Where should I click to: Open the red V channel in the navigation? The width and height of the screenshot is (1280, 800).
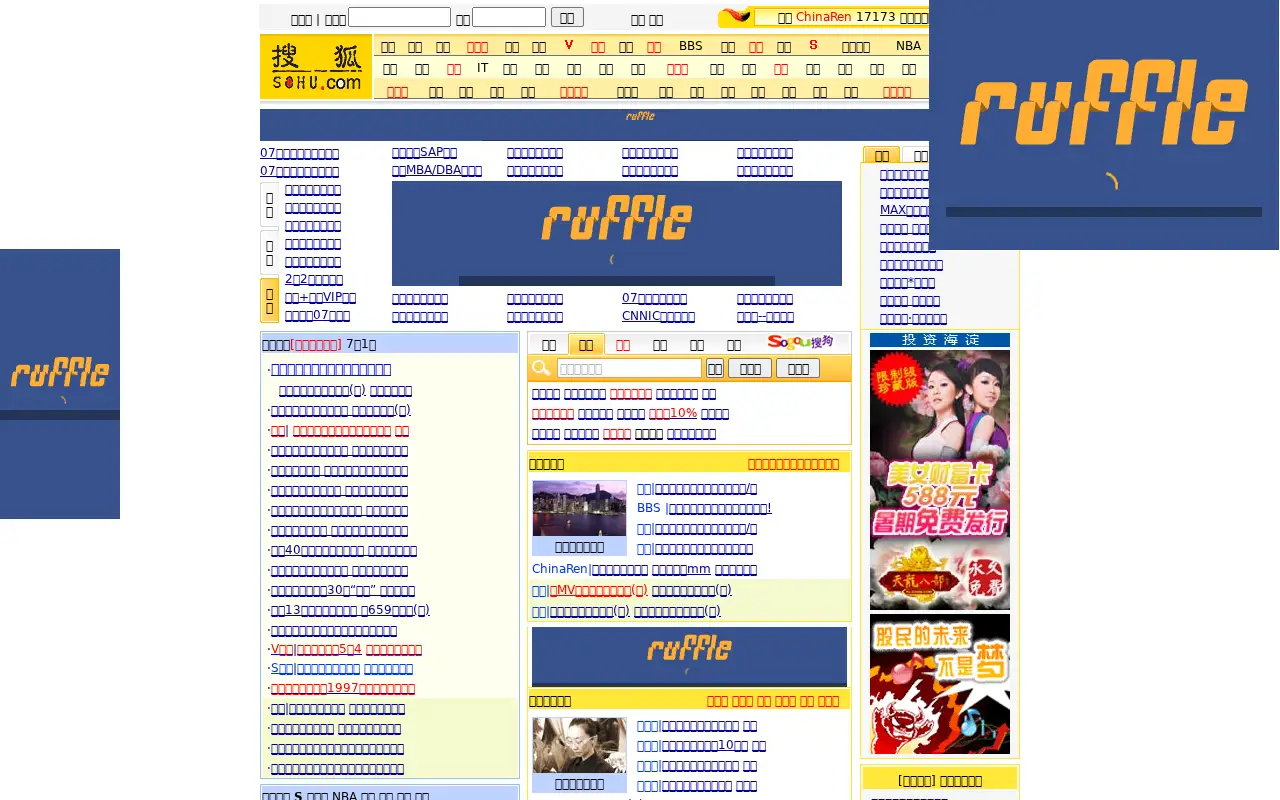tap(569, 45)
